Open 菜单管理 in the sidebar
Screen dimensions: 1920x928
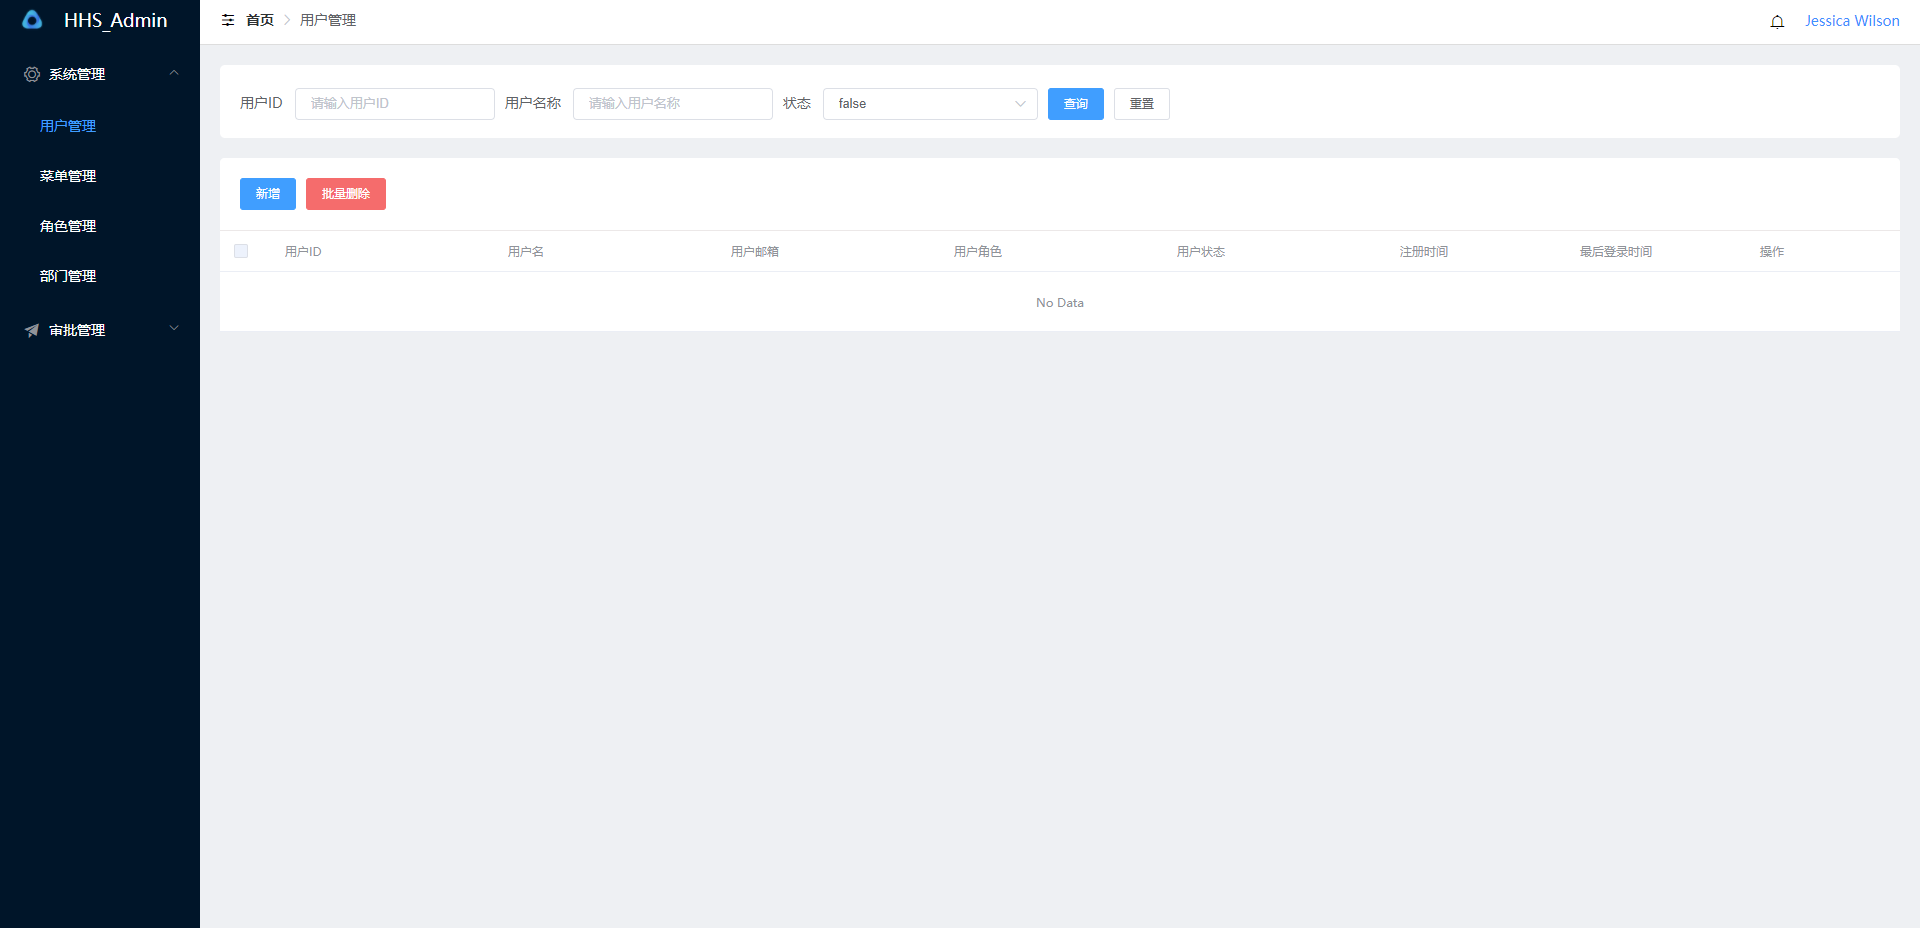tap(68, 176)
